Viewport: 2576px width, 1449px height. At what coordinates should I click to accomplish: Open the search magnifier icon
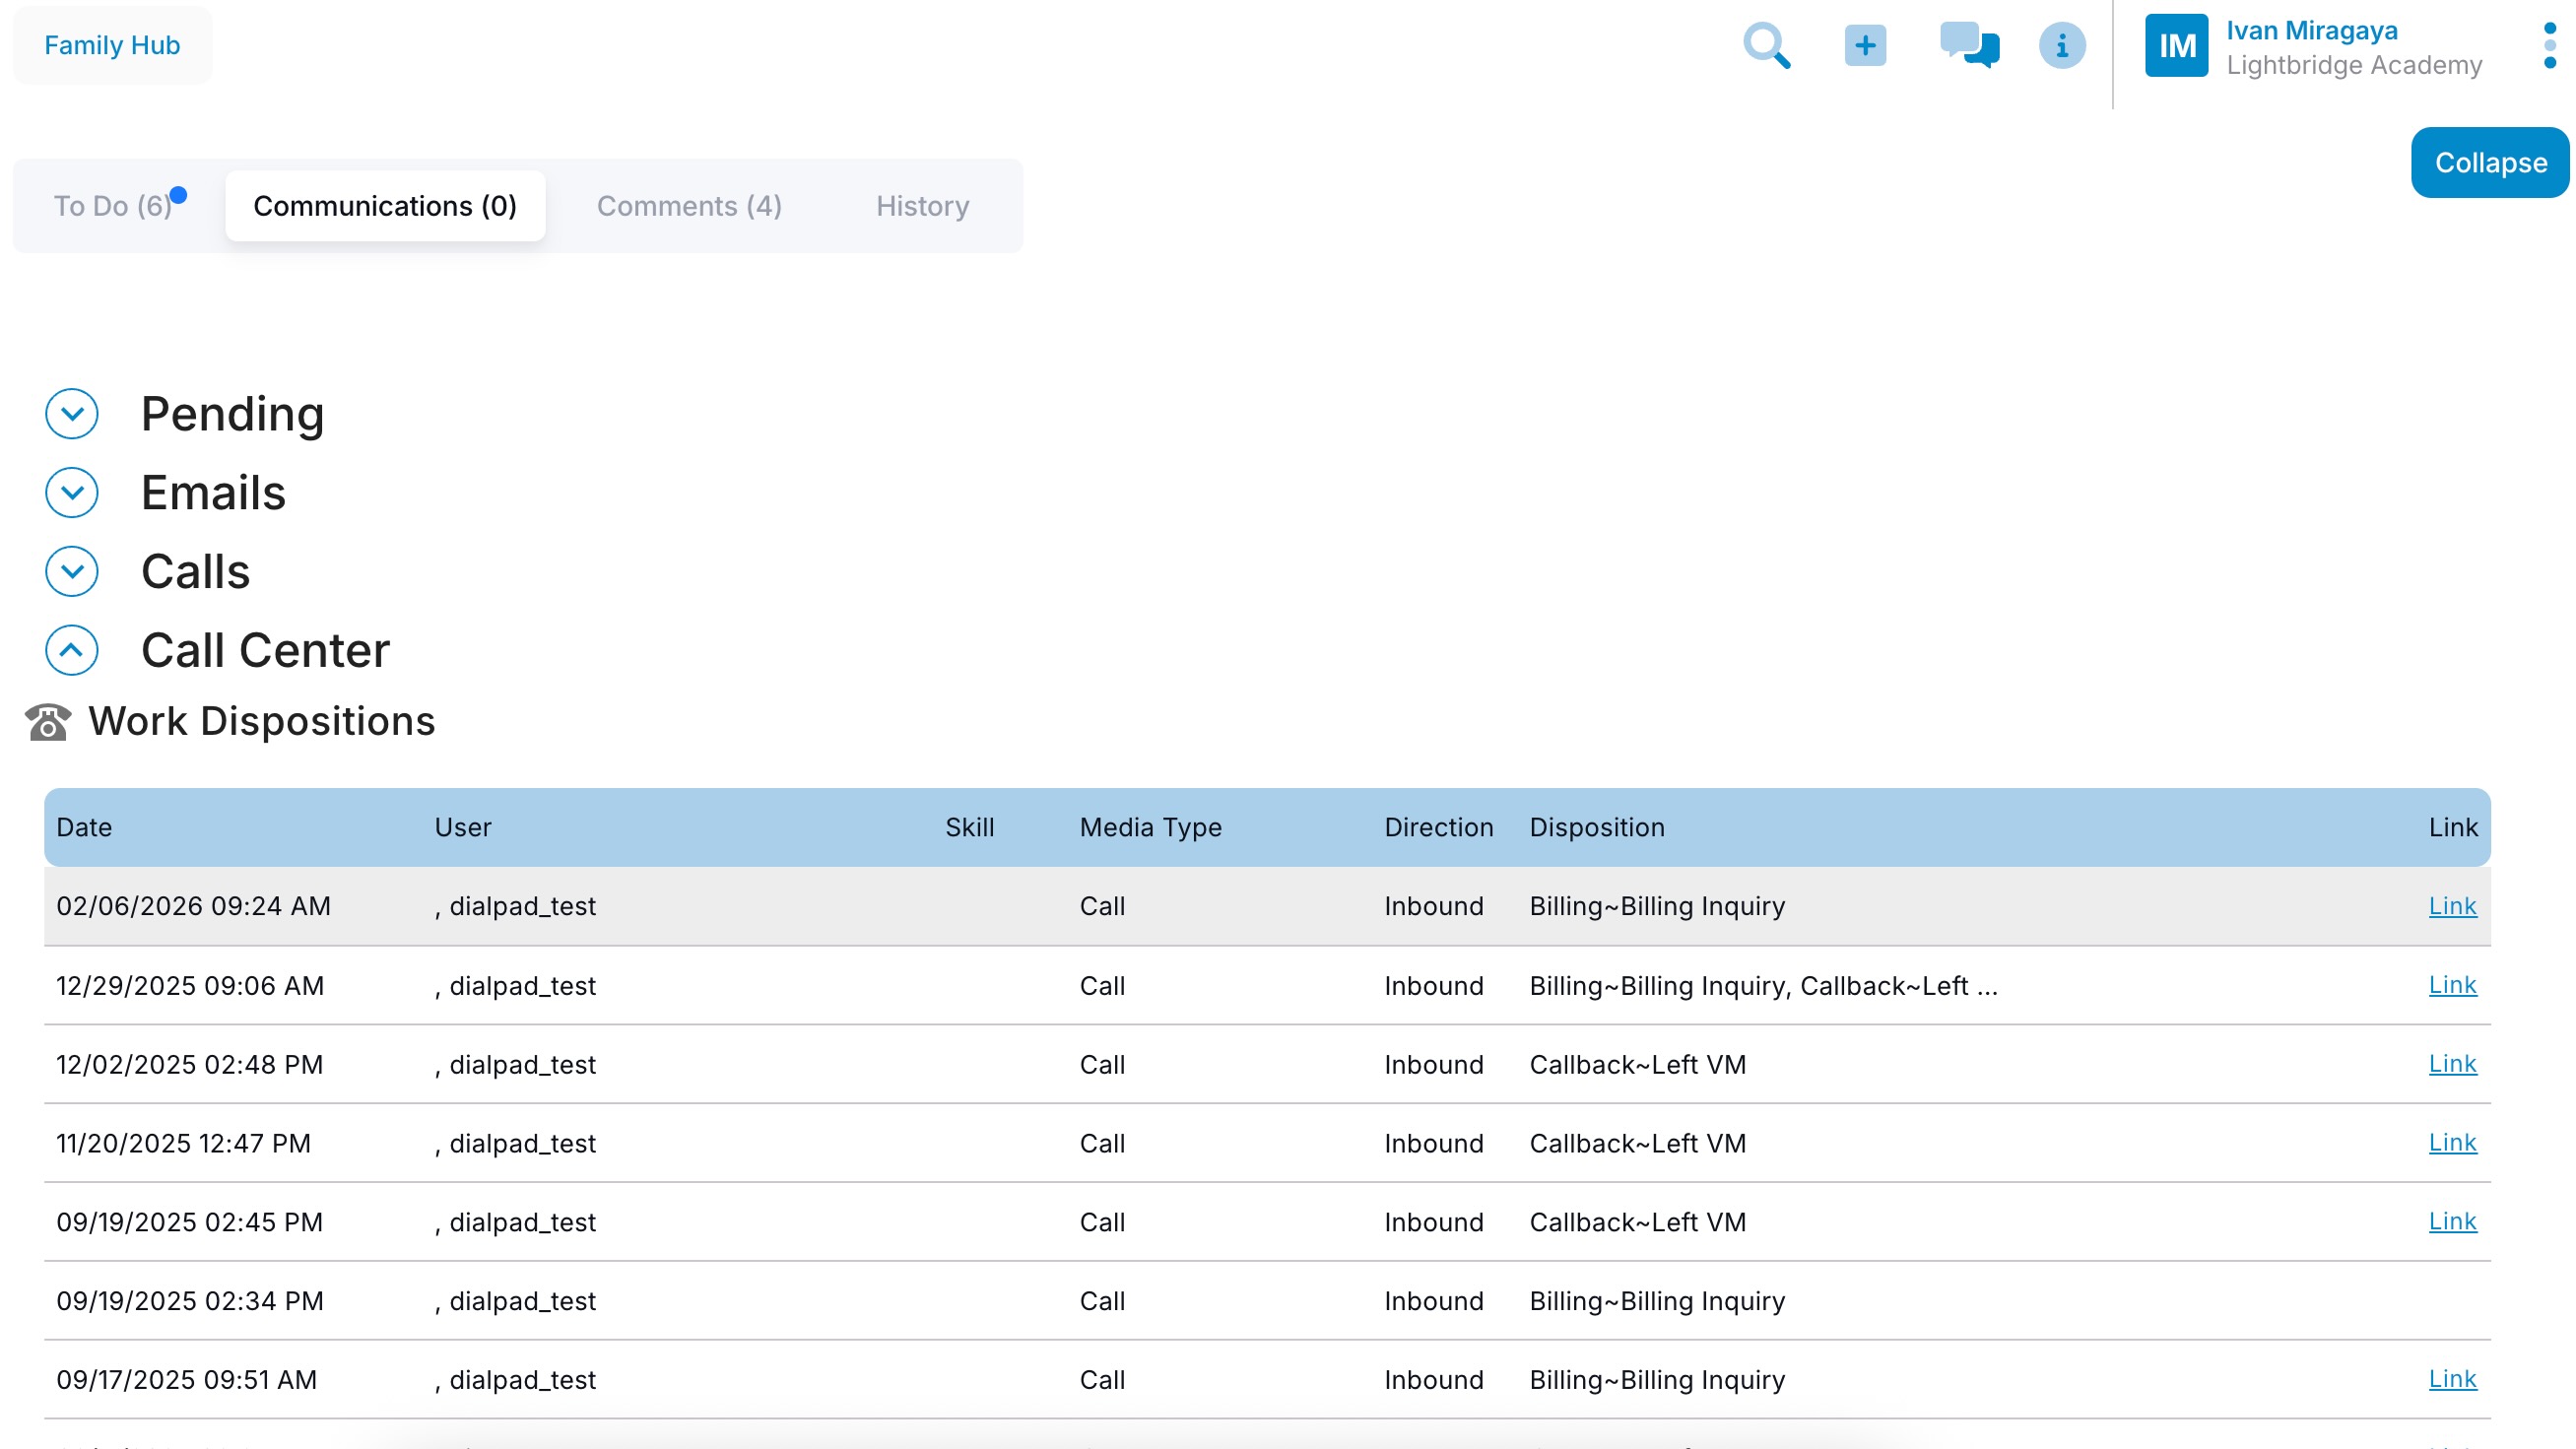tap(1766, 46)
